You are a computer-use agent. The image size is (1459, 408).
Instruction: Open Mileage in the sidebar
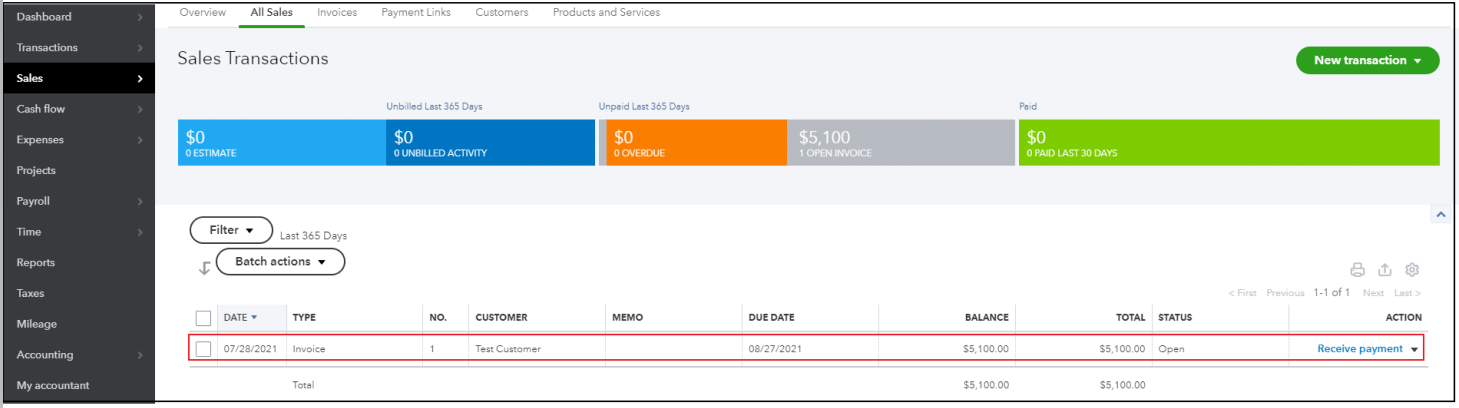pyautogui.click(x=37, y=324)
